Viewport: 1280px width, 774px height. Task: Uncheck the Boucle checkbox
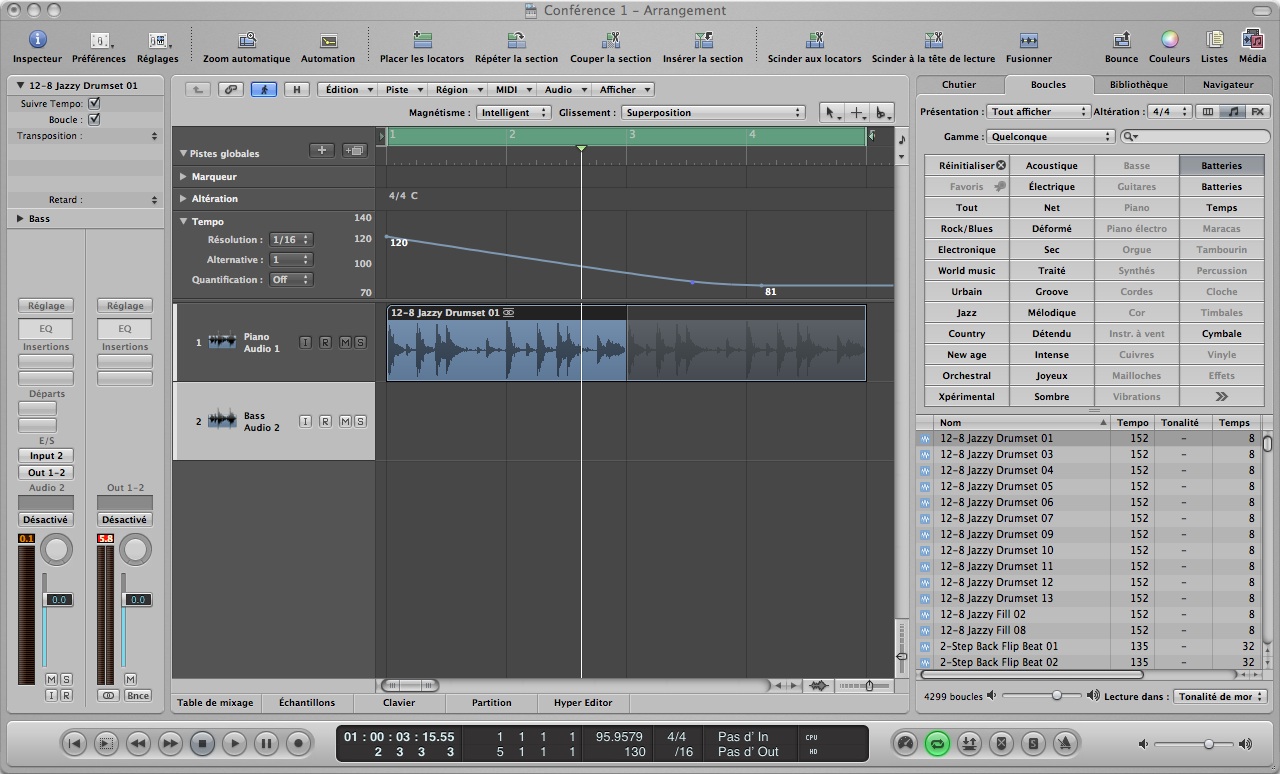94,119
